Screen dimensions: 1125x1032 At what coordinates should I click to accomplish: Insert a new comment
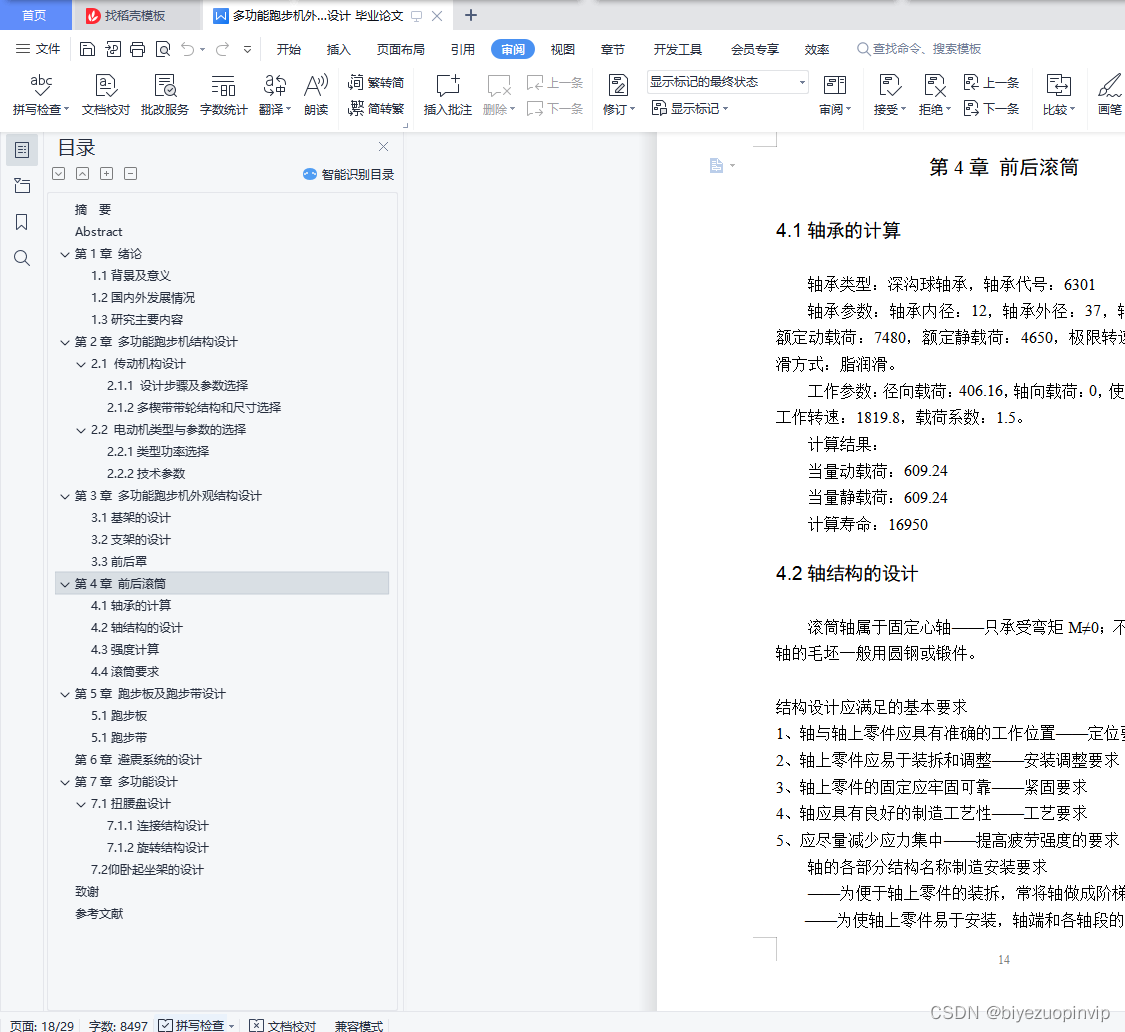[448, 94]
